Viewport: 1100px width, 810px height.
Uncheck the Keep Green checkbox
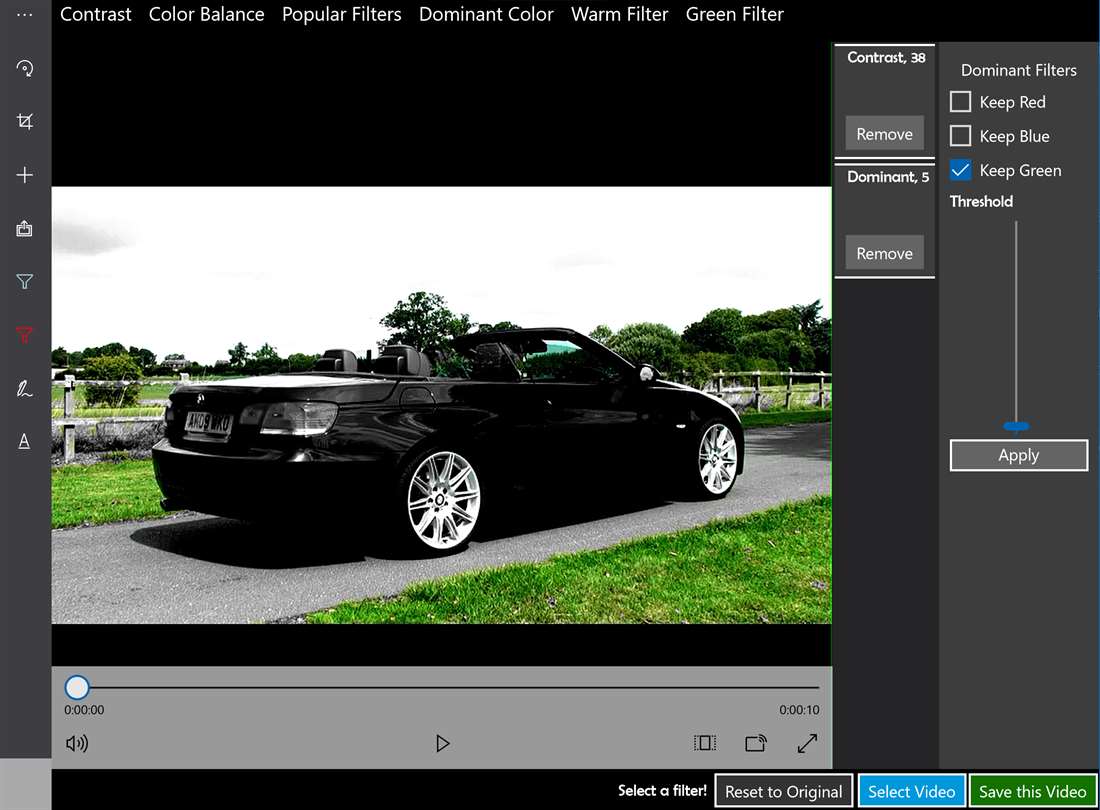tap(960, 170)
